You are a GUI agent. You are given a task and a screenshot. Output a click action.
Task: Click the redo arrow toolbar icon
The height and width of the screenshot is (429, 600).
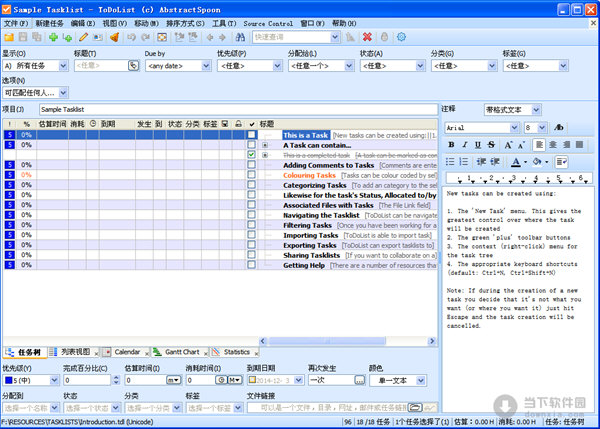[145, 37]
